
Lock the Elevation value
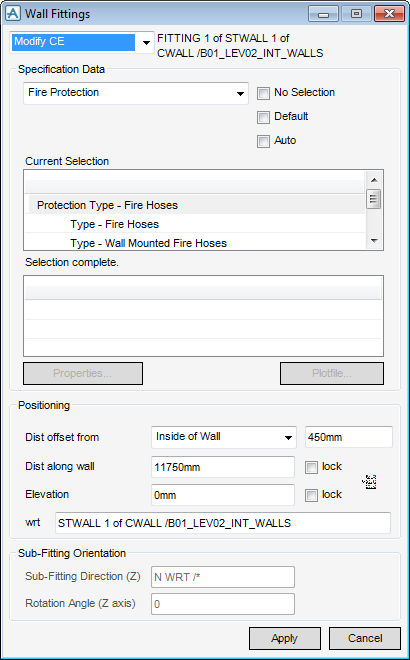coord(311,495)
